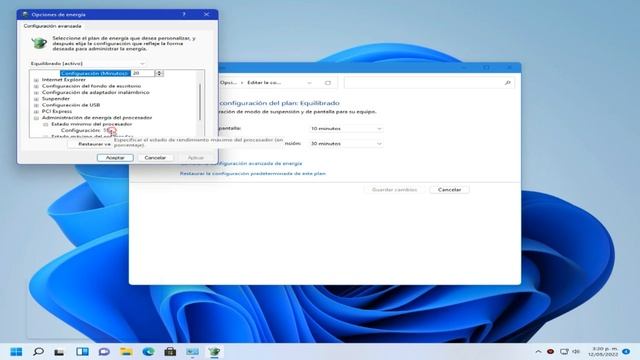Launch Microsoft Edge from the taskbar
Viewport: 640px width, 360px height.
(x=148, y=351)
